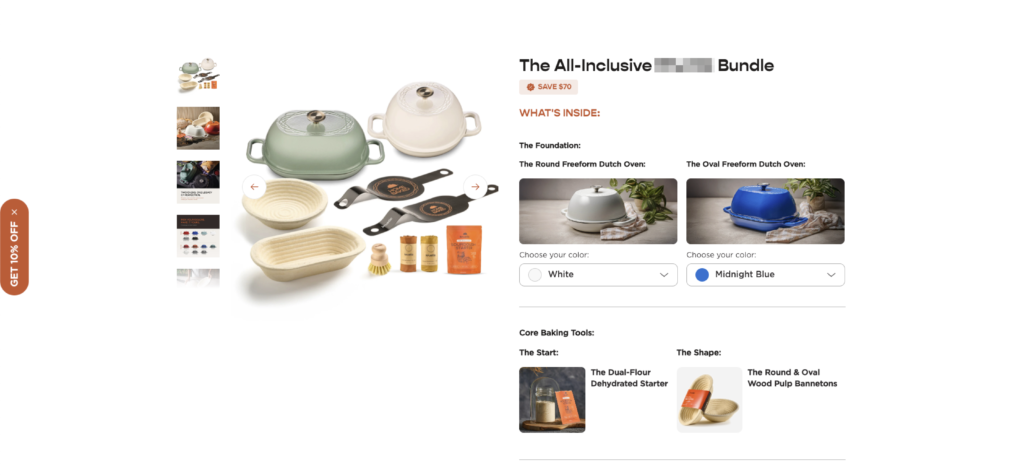Screen dimensions: 1024x476
Task: Select the first bundle overview thumbnail
Action: pos(198,74)
